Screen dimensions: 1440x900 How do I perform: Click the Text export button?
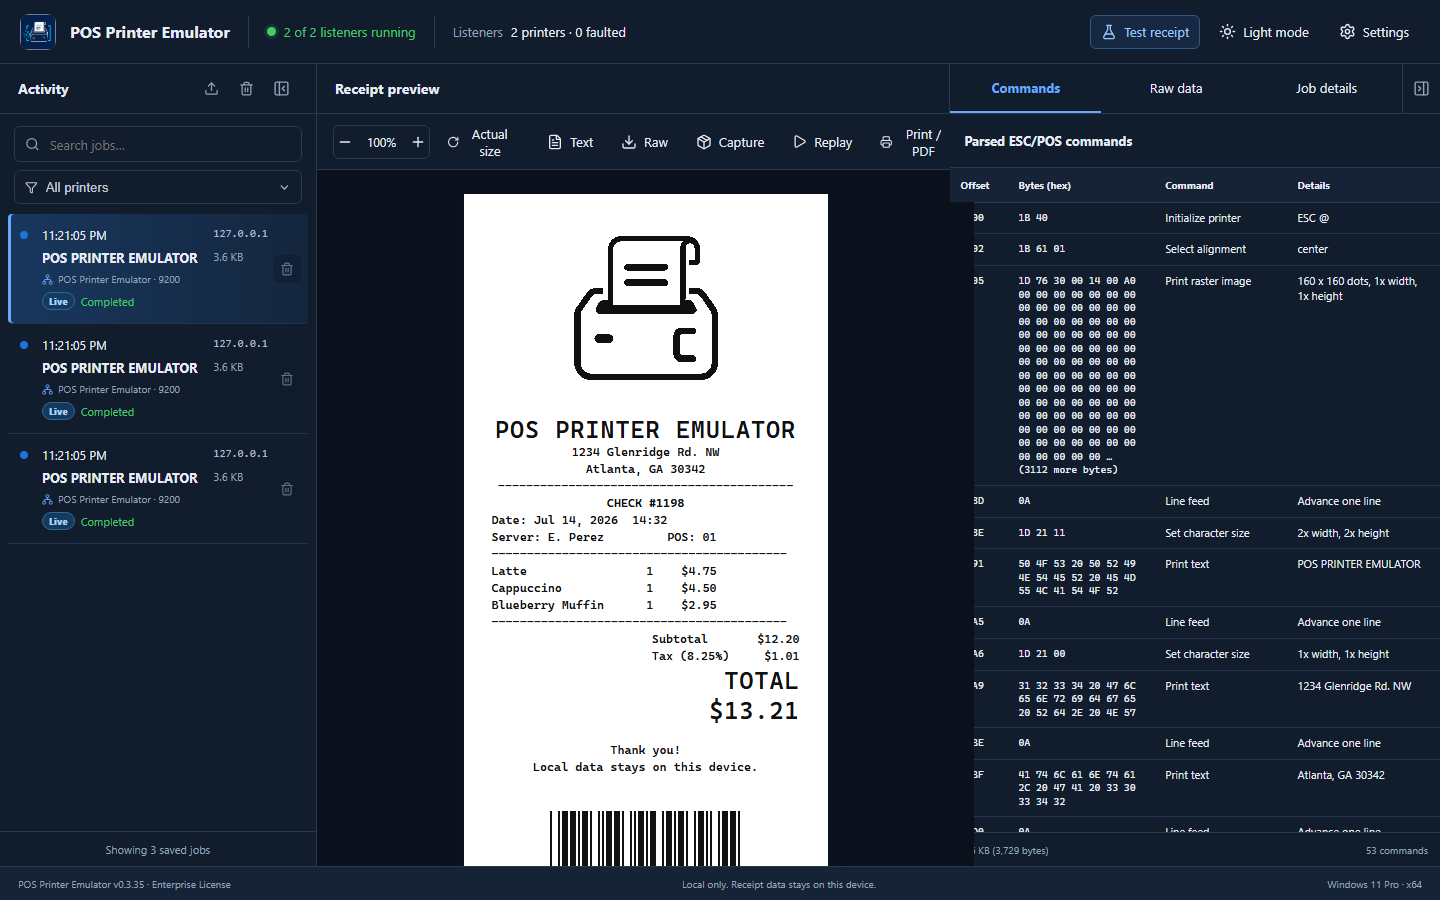(x=571, y=142)
